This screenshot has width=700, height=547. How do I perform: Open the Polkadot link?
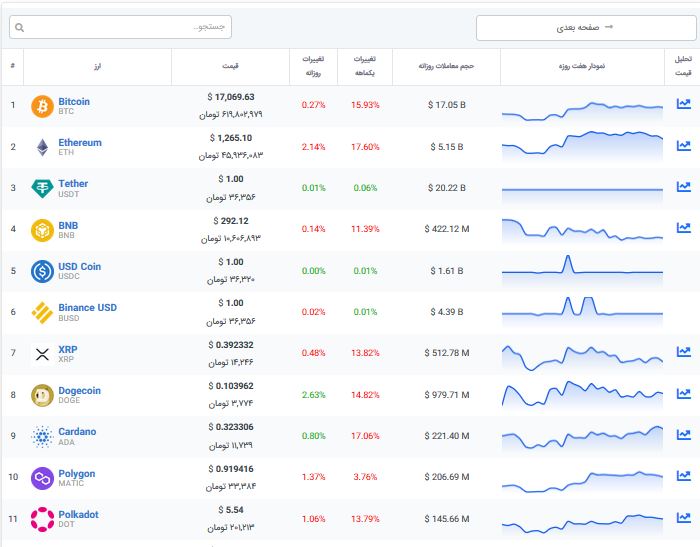click(79, 514)
